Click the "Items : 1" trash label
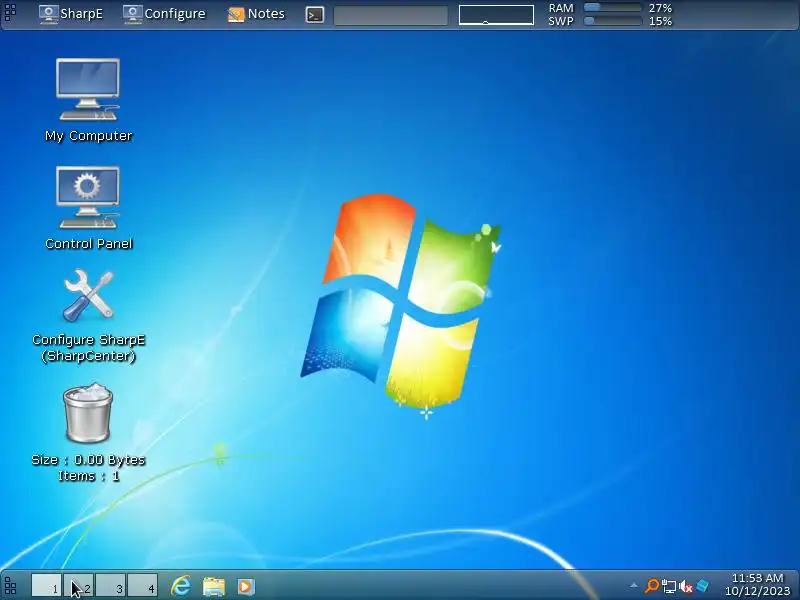The image size is (800, 600). pos(88,476)
